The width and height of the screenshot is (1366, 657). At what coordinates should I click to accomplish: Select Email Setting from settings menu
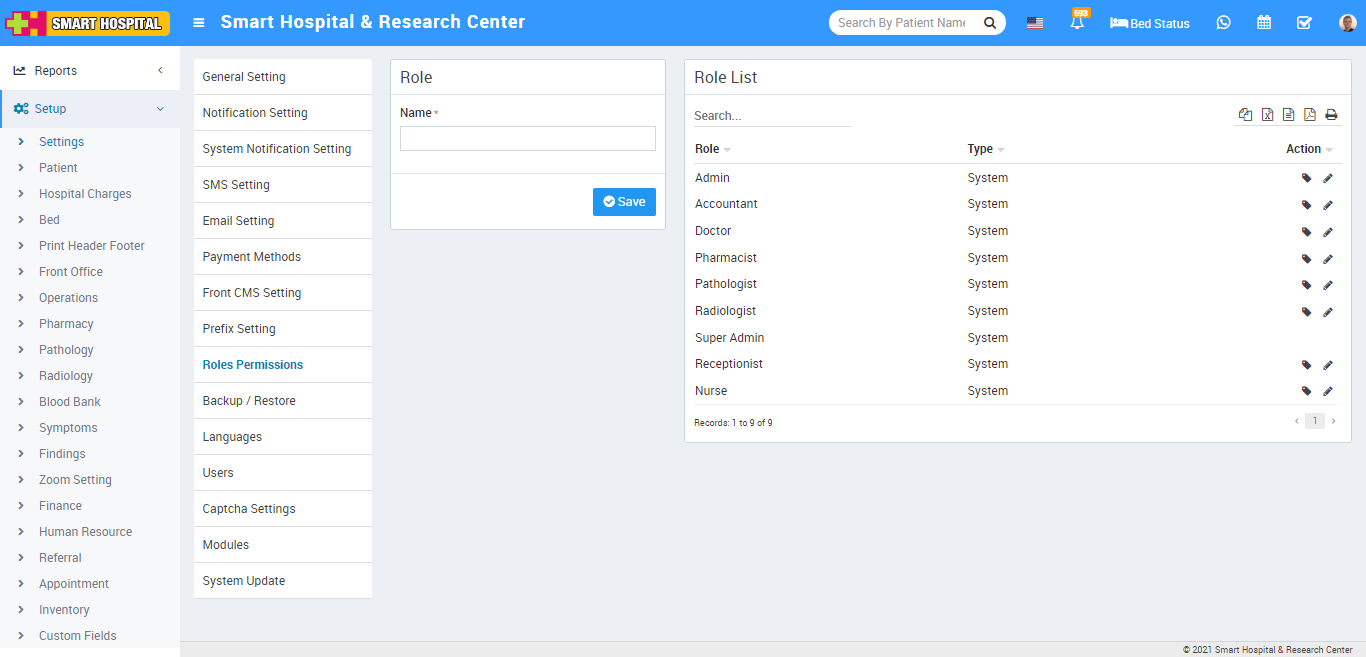tap(238, 221)
